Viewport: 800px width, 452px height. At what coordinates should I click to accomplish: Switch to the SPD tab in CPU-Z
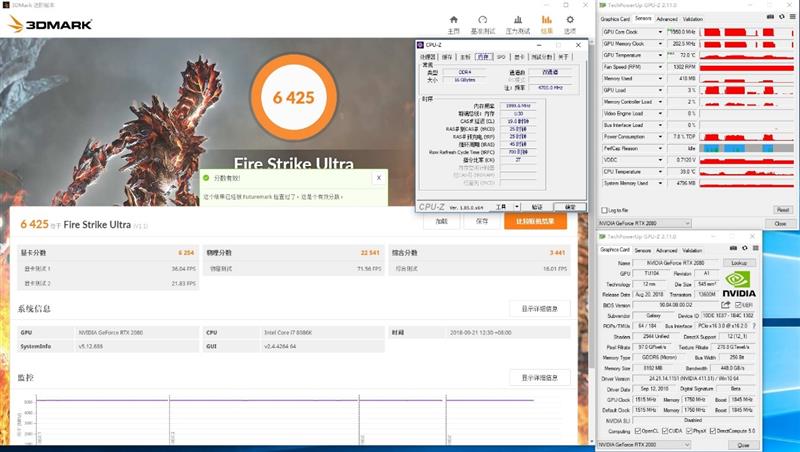(x=501, y=57)
